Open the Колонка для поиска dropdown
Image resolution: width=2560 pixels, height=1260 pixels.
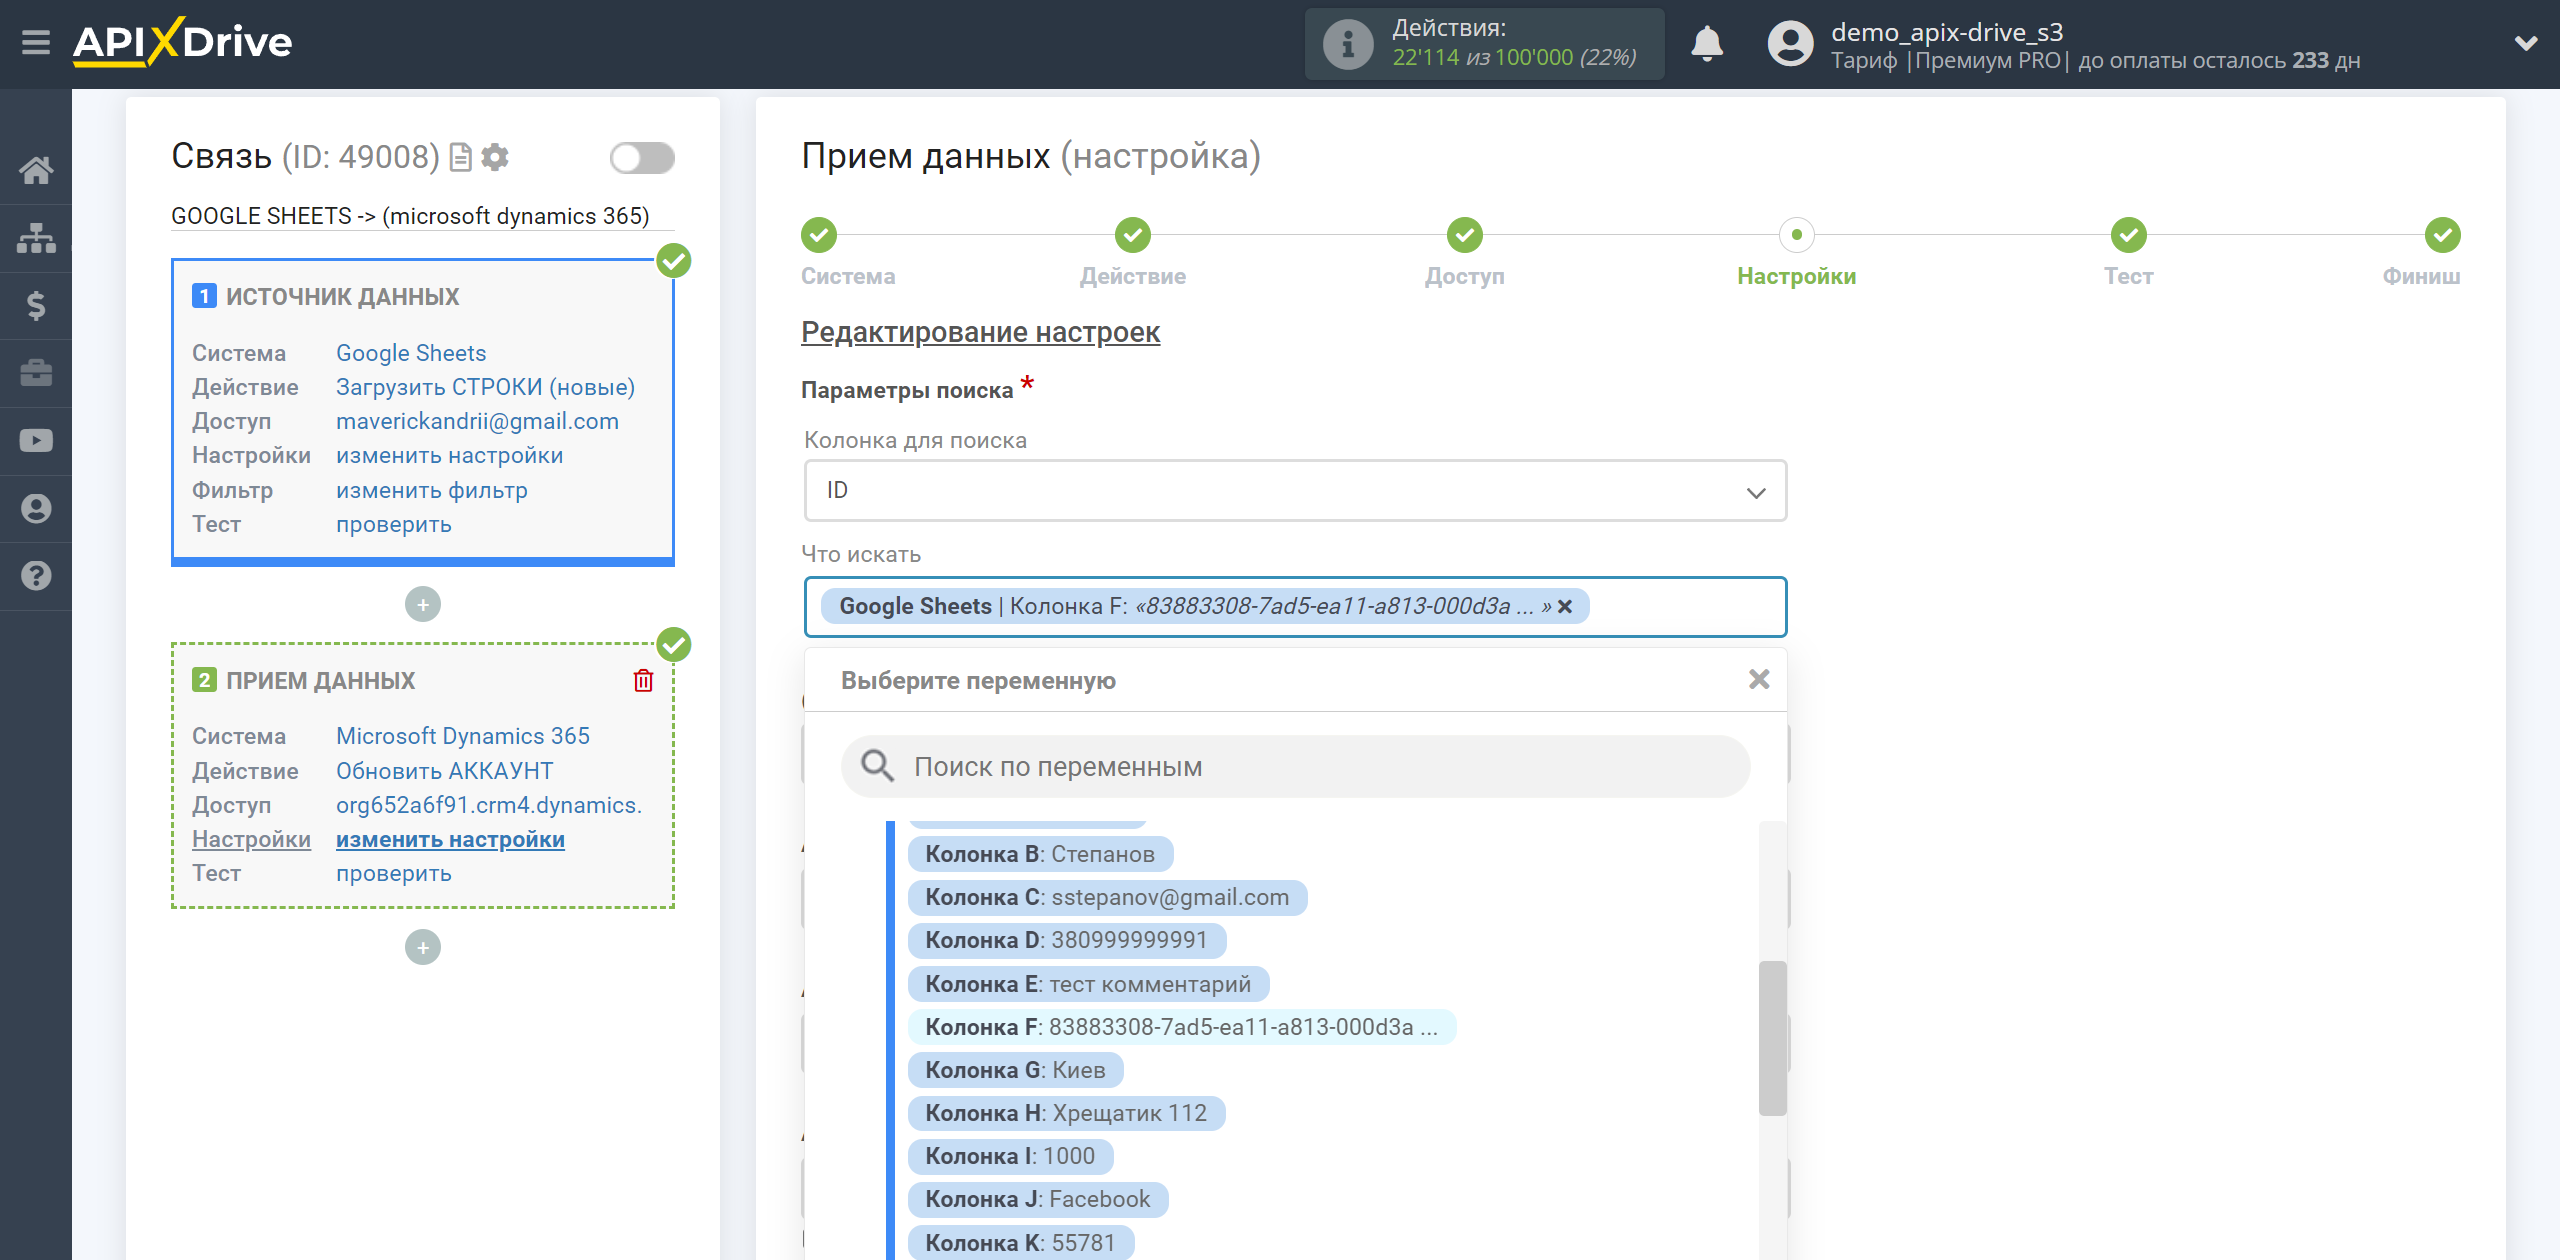[x=1295, y=490]
